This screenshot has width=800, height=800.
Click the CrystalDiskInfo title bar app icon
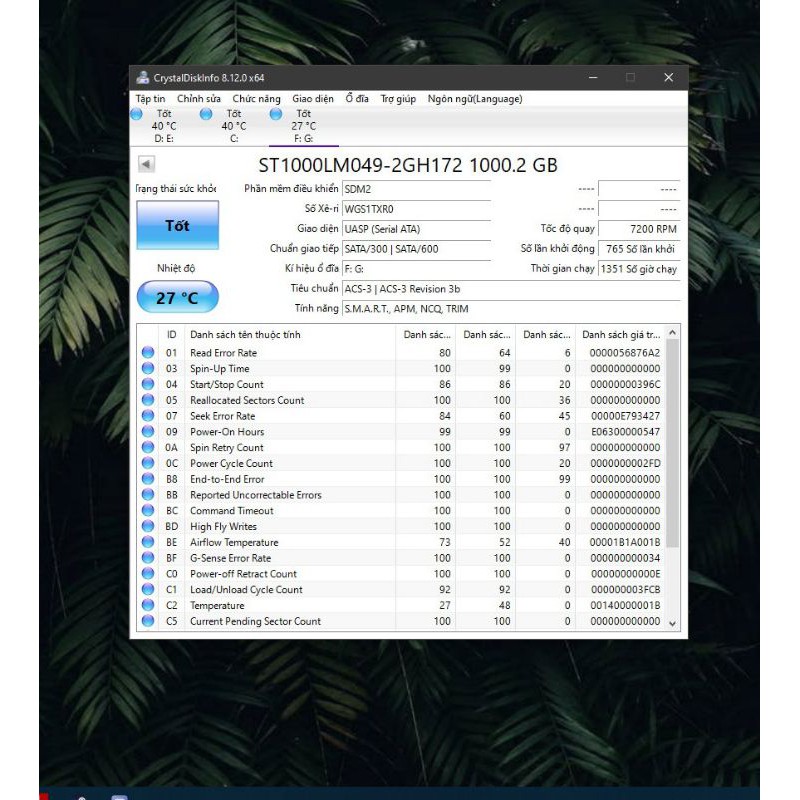(143, 78)
